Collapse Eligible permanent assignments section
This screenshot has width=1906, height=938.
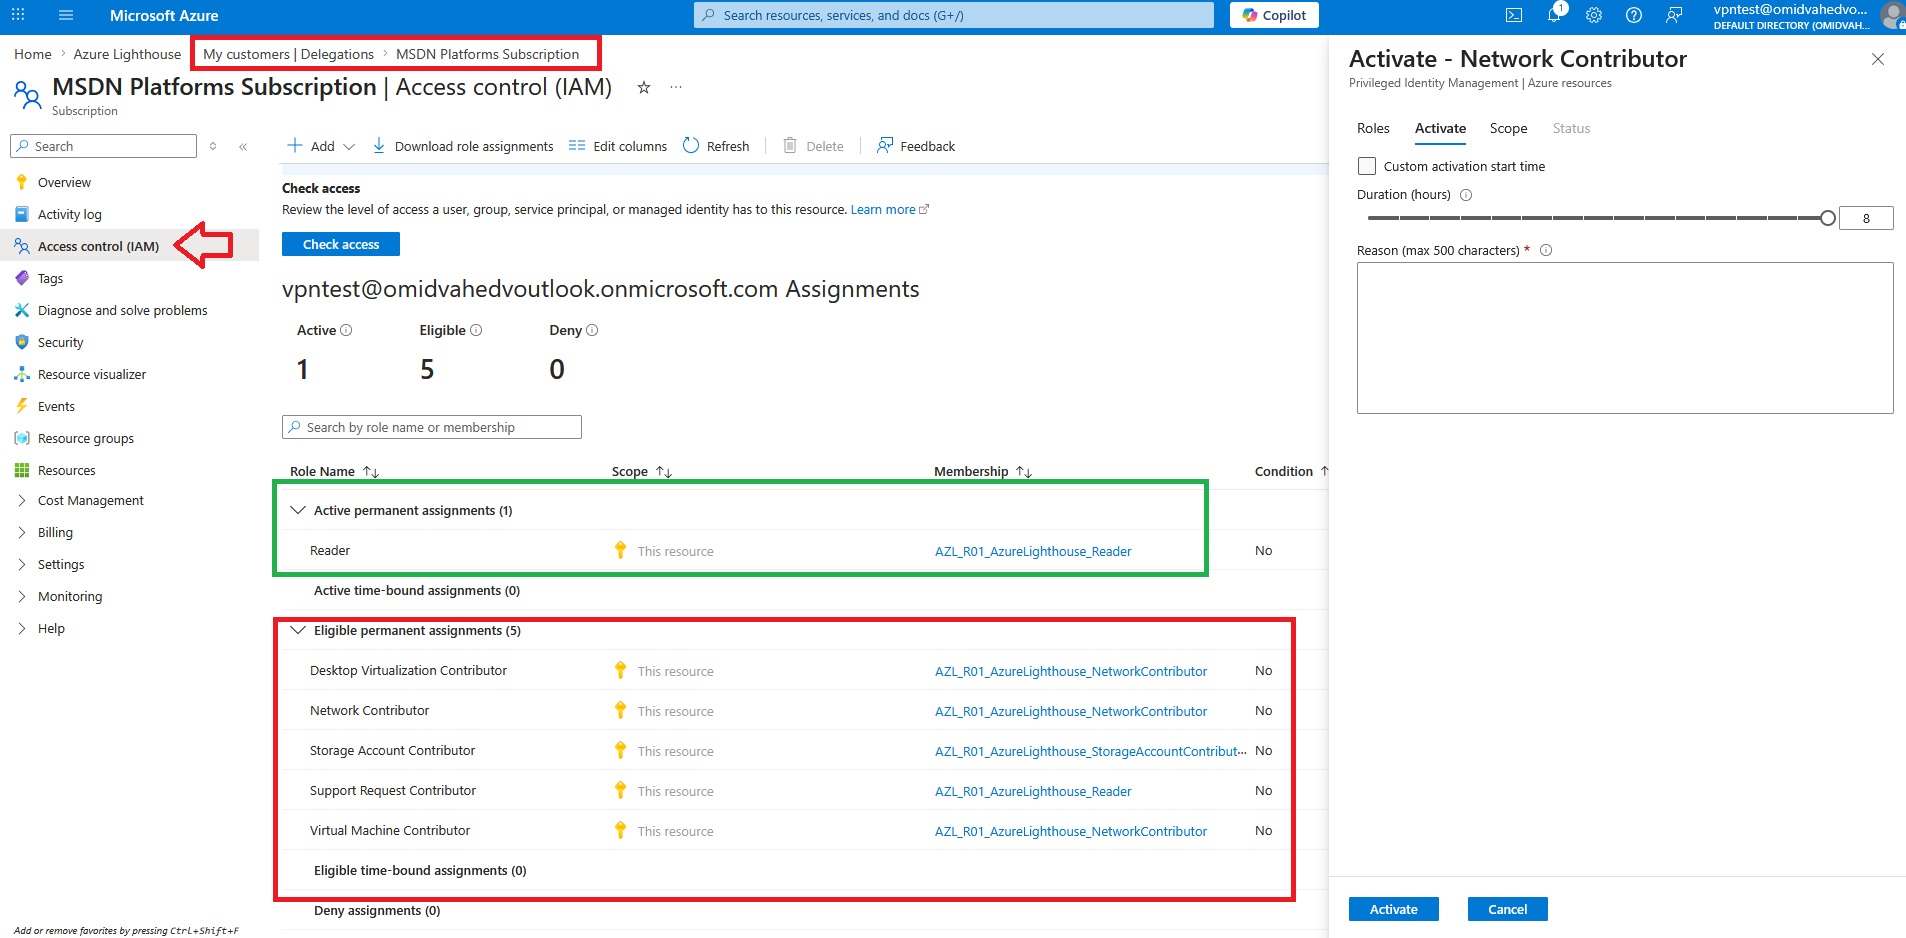click(298, 630)
